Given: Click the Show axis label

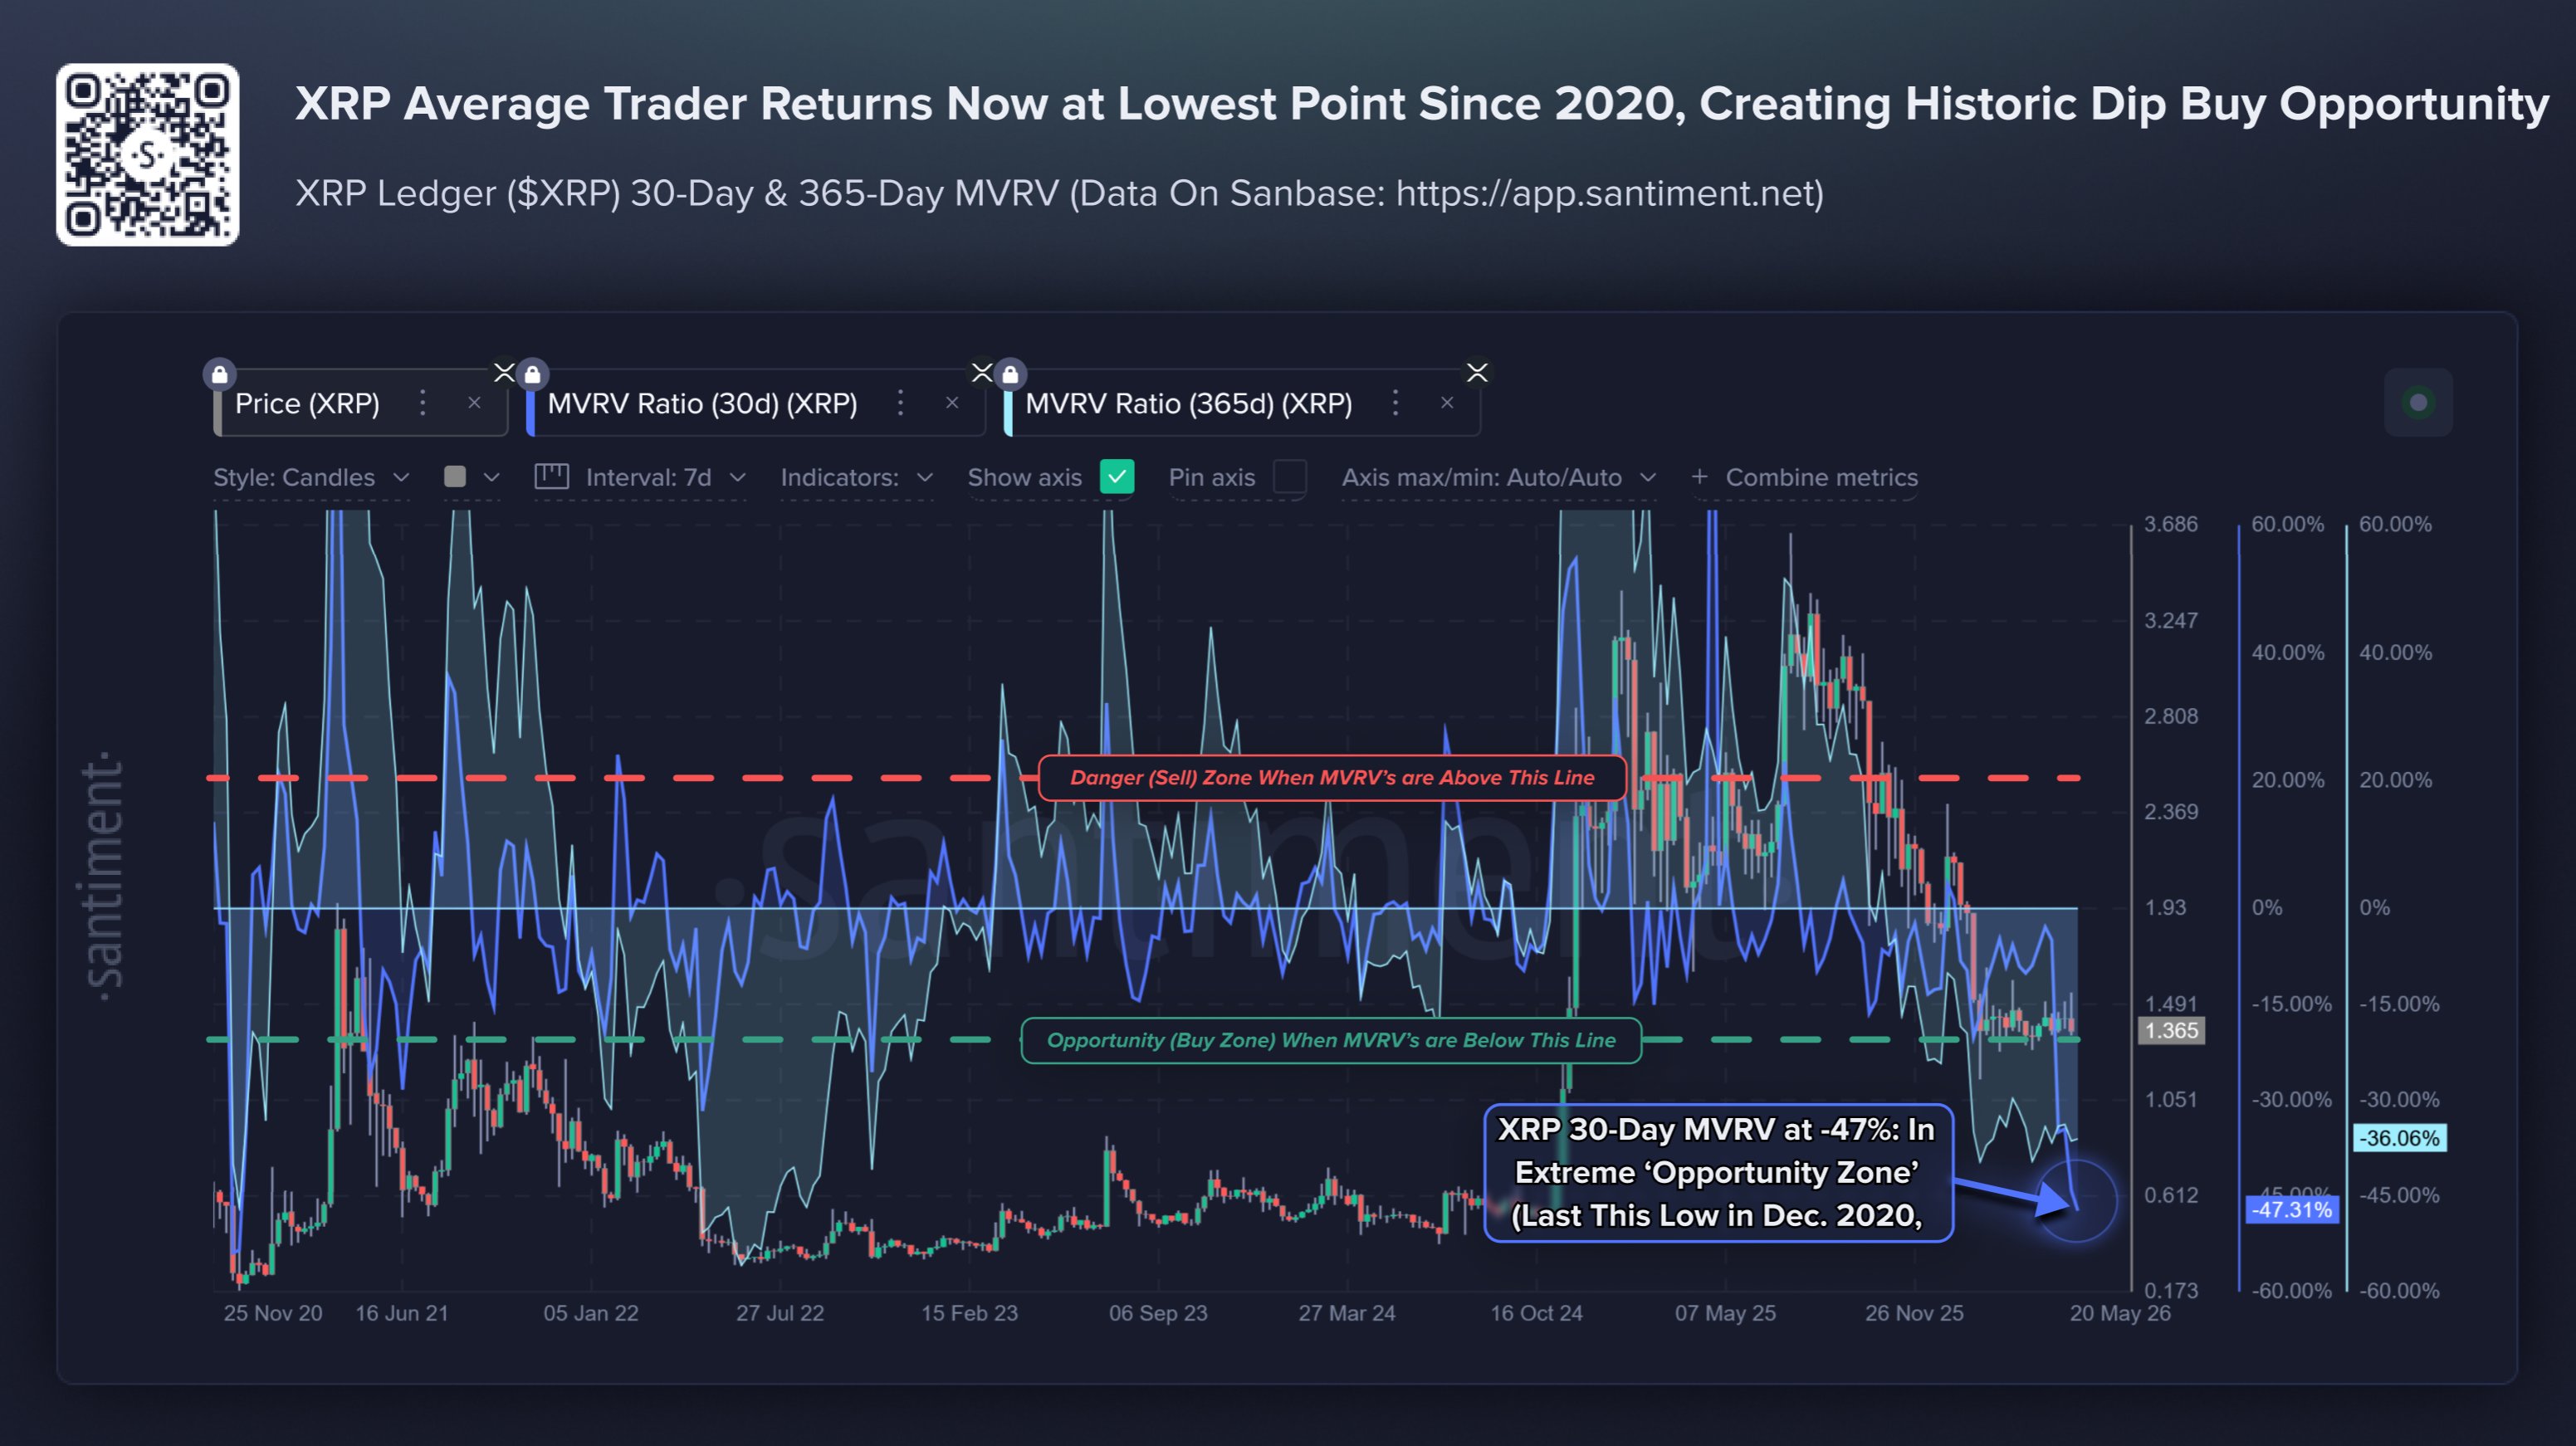Looking at the screenshot, I should 1024,477.
